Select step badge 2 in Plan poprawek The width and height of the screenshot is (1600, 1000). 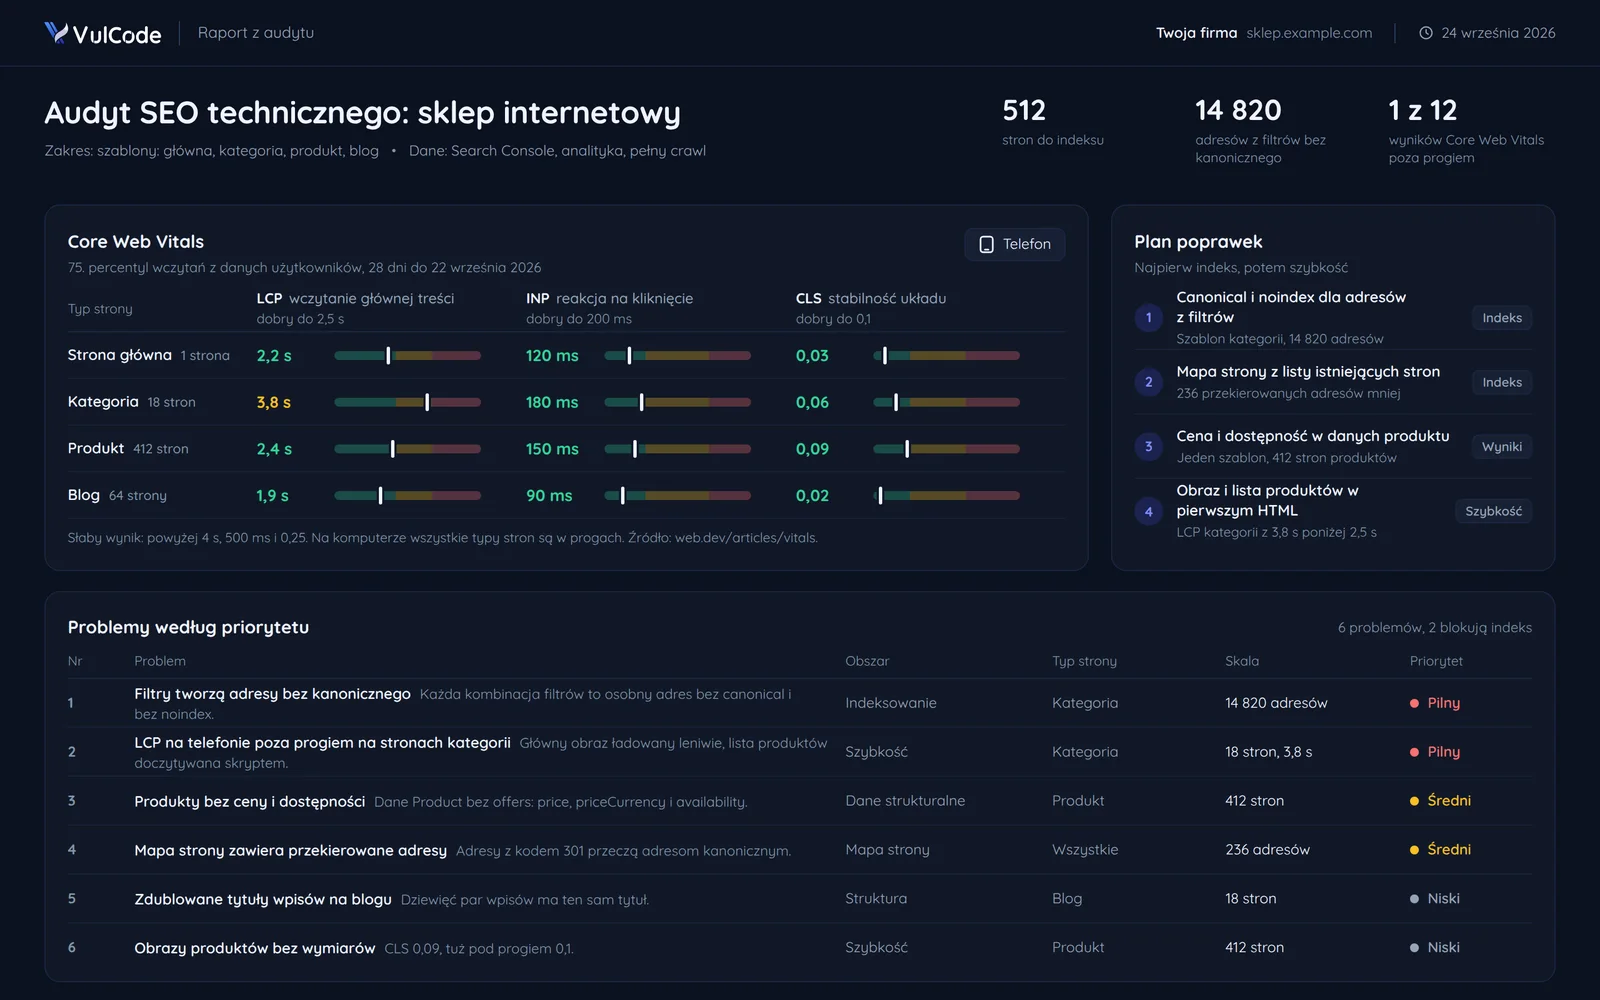(x=1149, y=382)
